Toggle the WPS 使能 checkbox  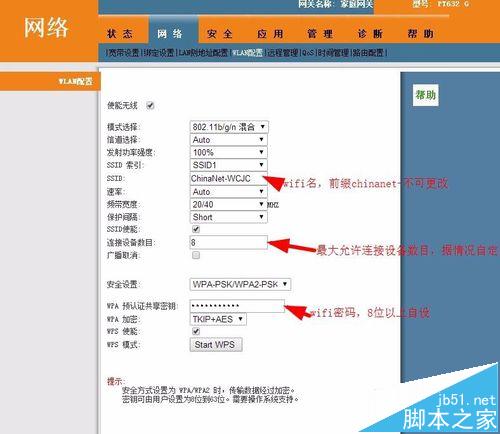196,331
